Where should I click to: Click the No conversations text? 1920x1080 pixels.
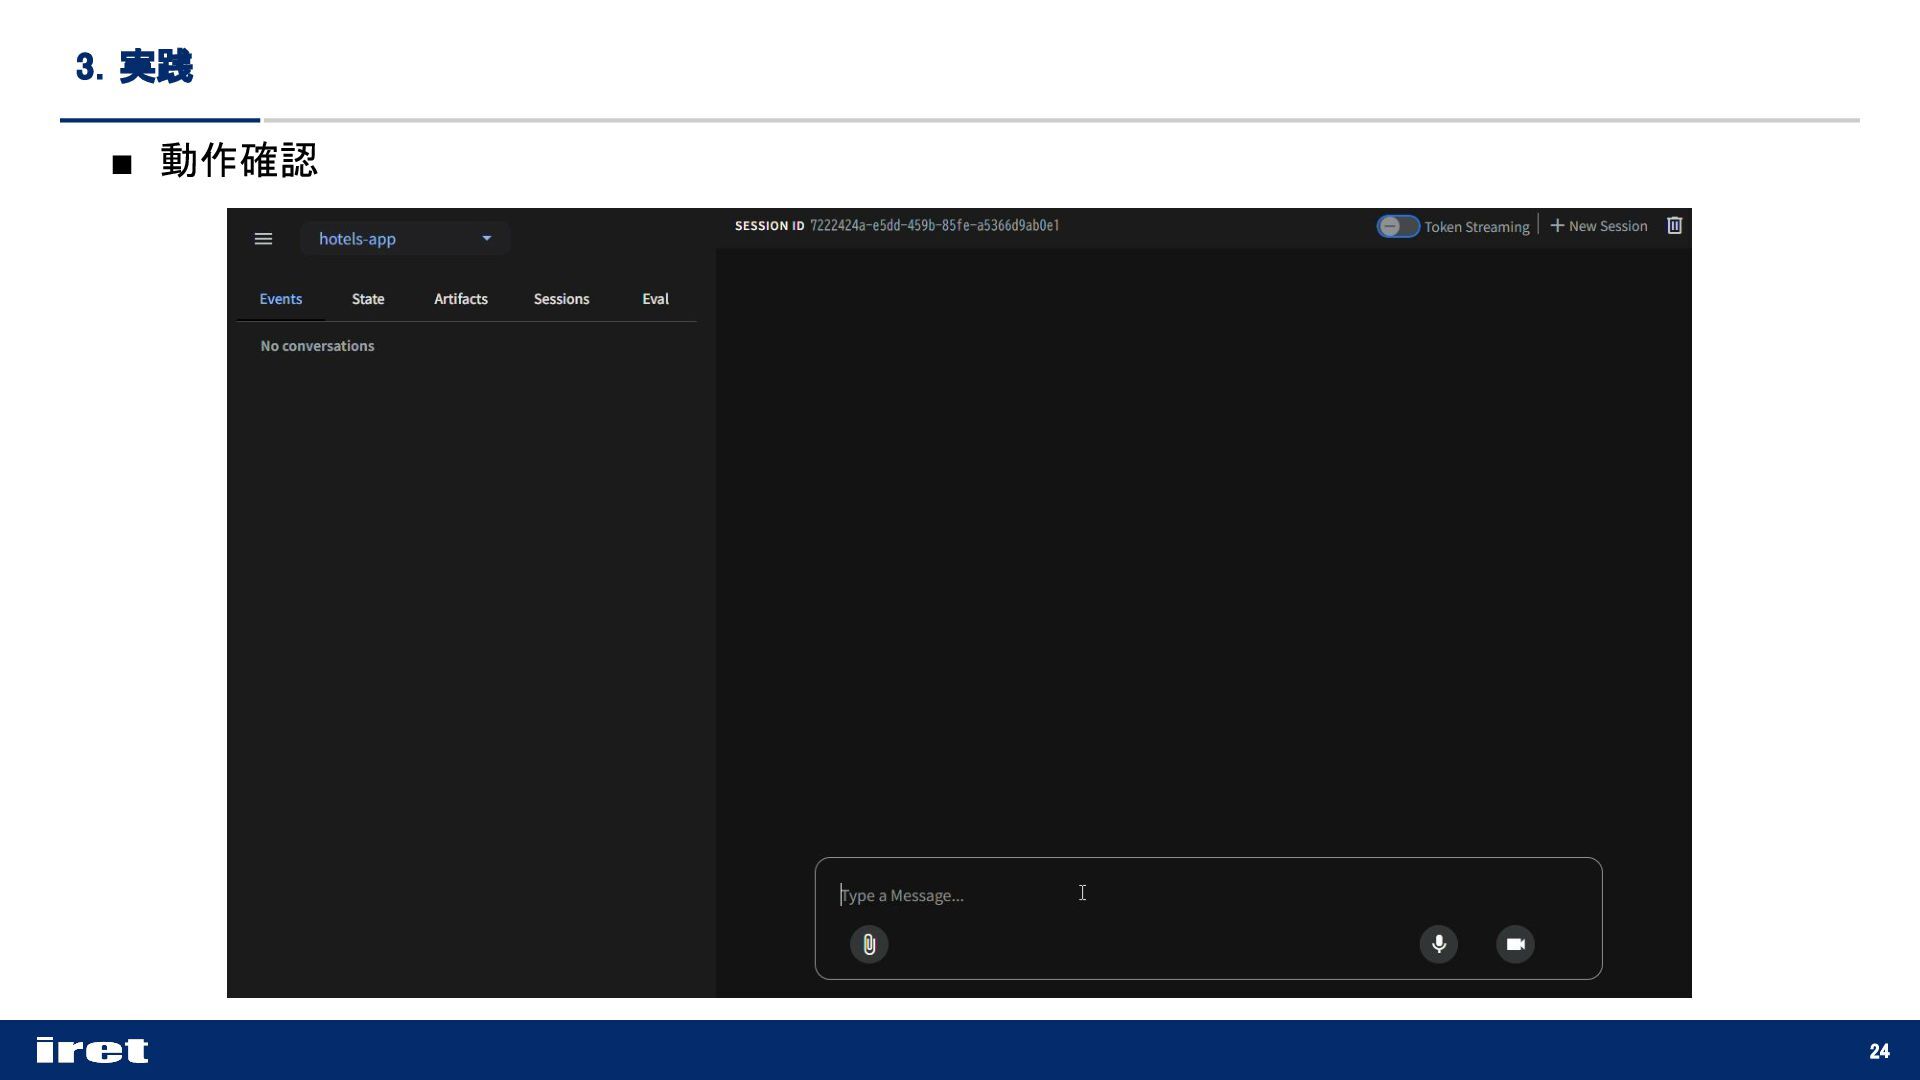(x=317, y=346)
